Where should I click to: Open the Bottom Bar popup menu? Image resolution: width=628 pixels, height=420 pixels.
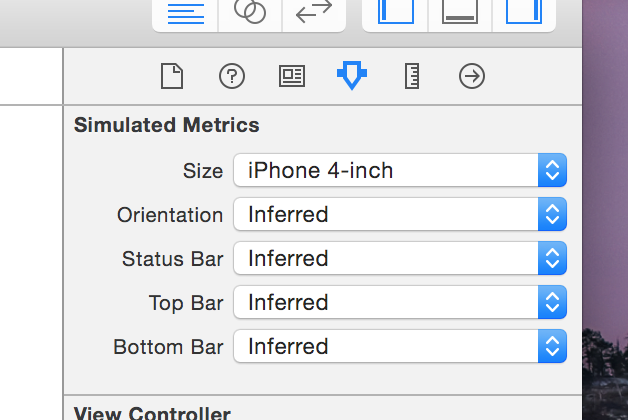[400, 347]
